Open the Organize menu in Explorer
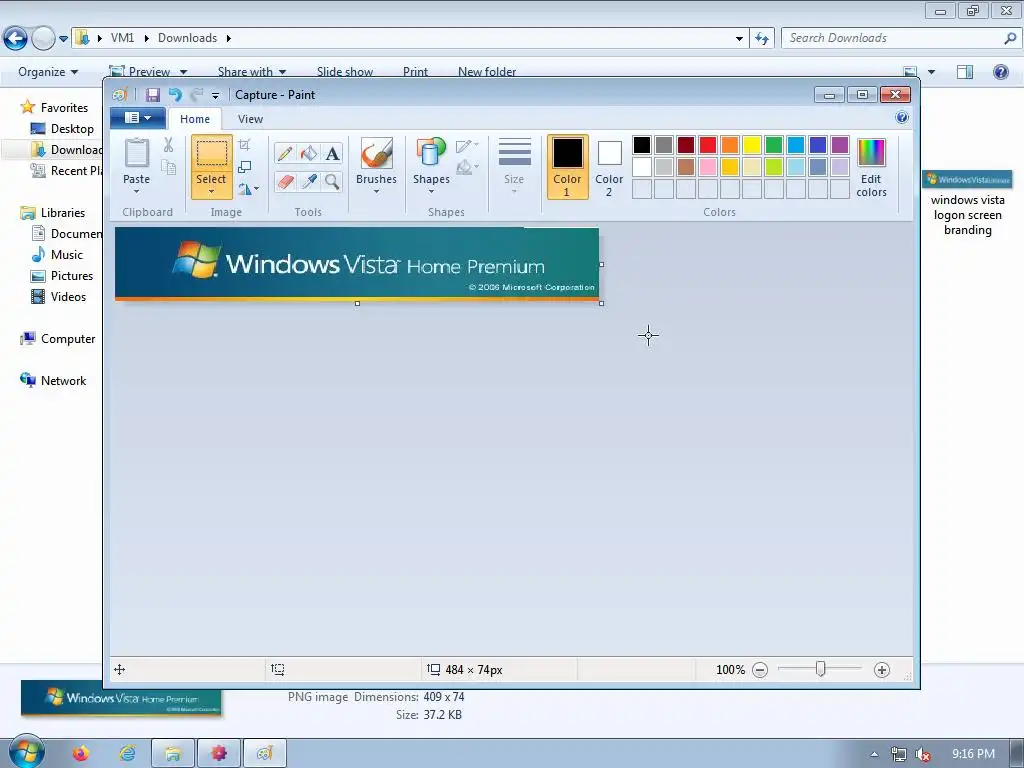This screenshot has height=768, width=1024. [x=48, y=72]
